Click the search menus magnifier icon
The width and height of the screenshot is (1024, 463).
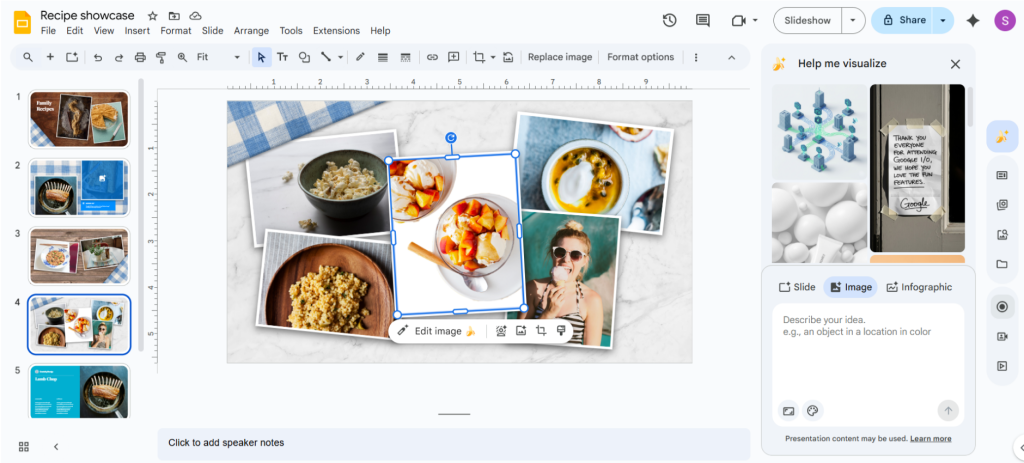(x=27, y=57)
